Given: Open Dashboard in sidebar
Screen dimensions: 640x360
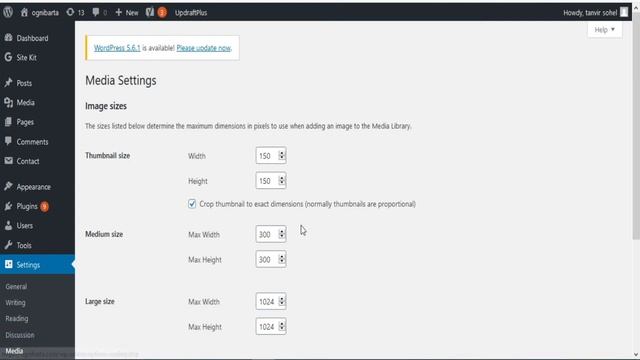Looking at the screenshot, I should pyautogui.click(x=32, y=38).
